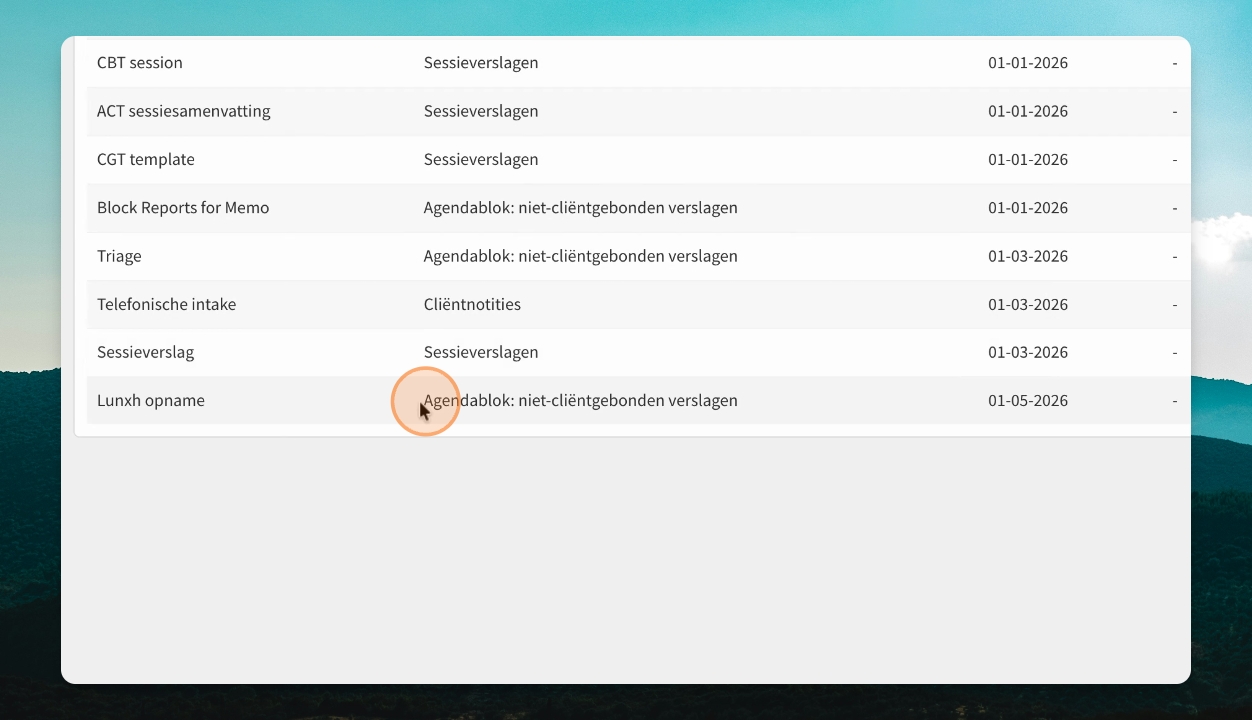This screenshot has height=720, width=1252.
Task: Click Agendablok type in Triage row
Action: pos(581,256)
